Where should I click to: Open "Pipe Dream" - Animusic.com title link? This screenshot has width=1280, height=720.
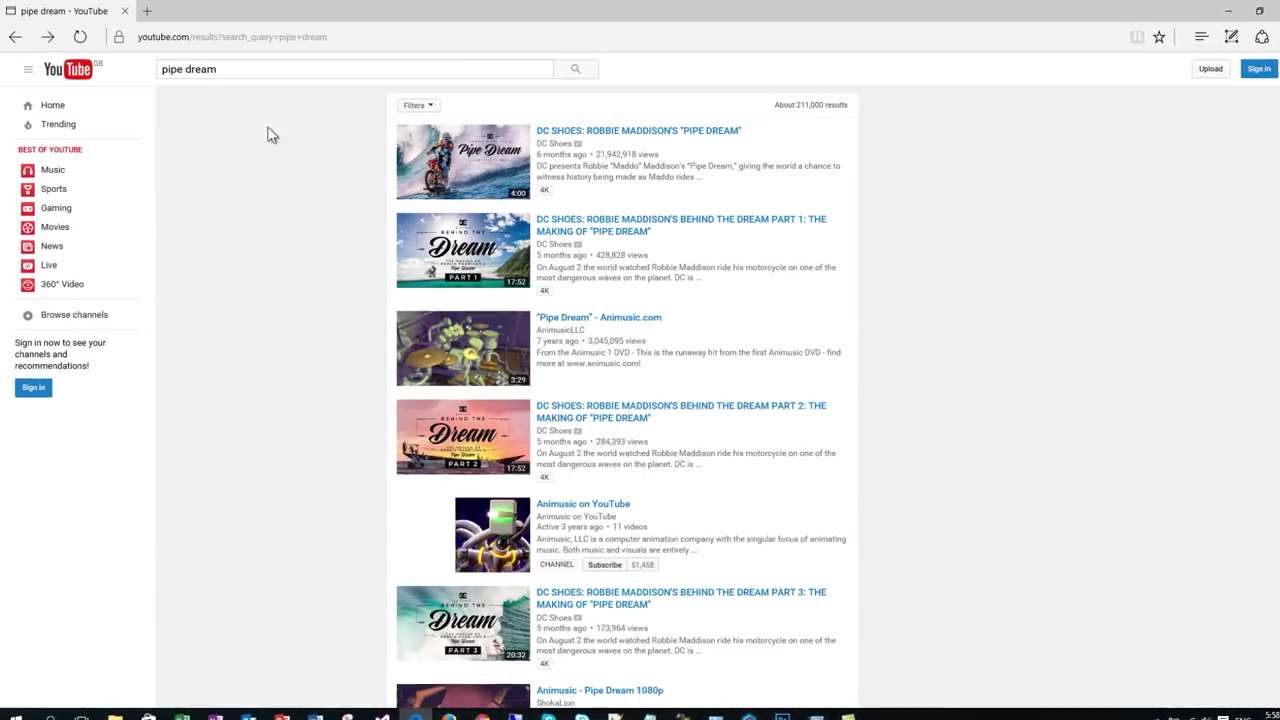click(598, 318)
